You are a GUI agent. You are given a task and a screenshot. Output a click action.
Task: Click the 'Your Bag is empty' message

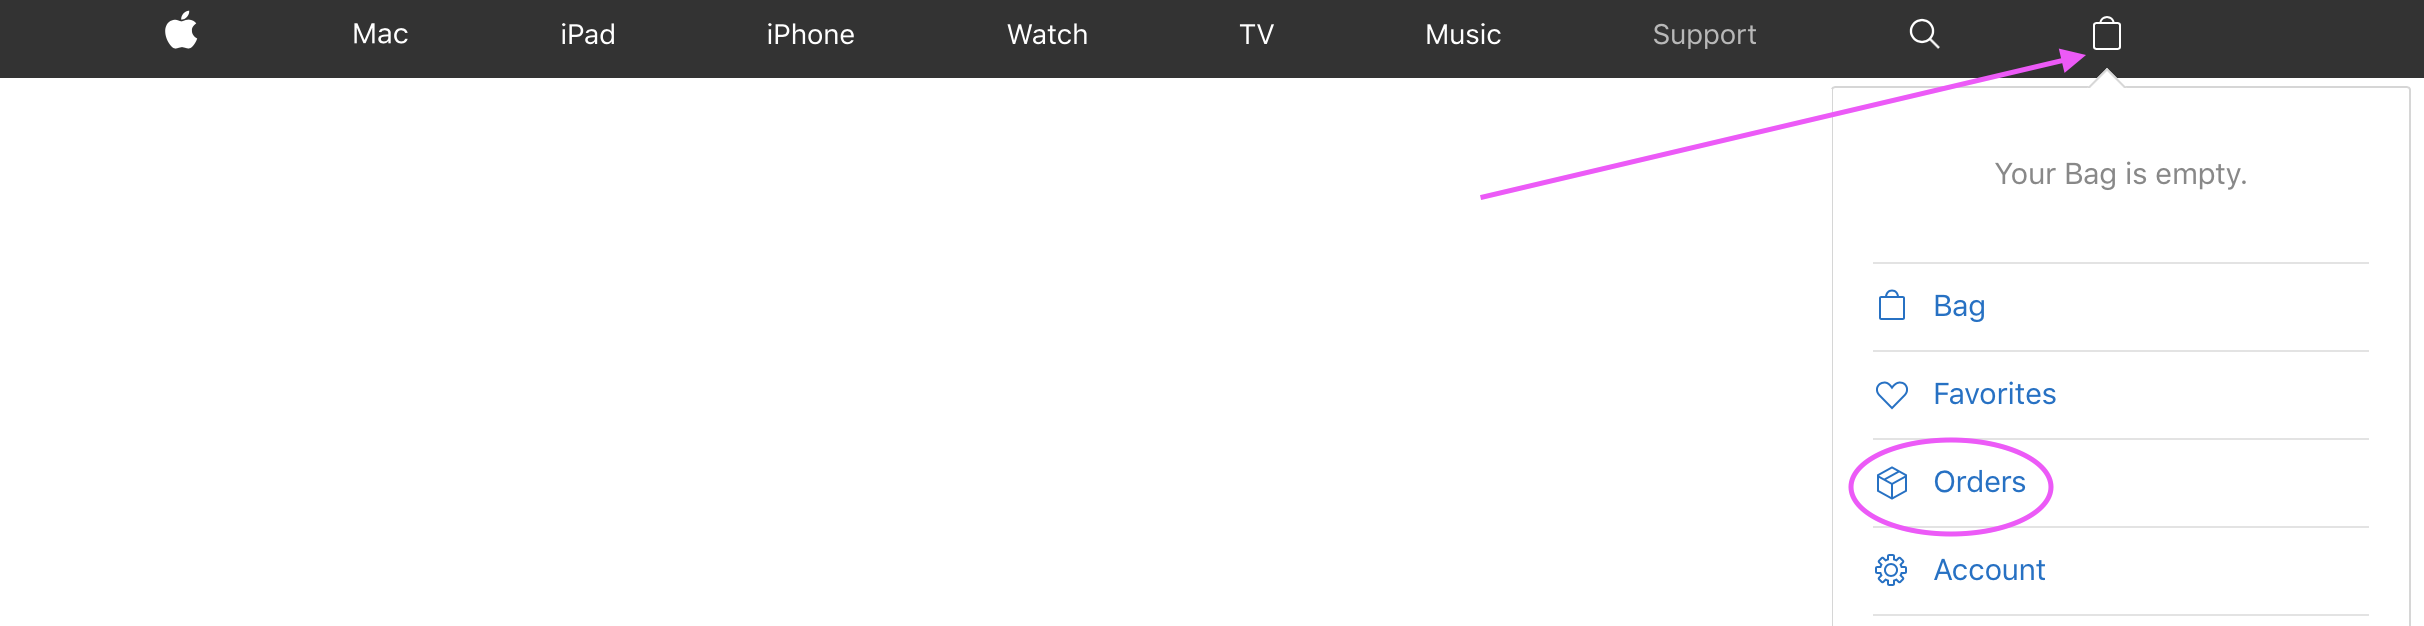point(2121,174)
